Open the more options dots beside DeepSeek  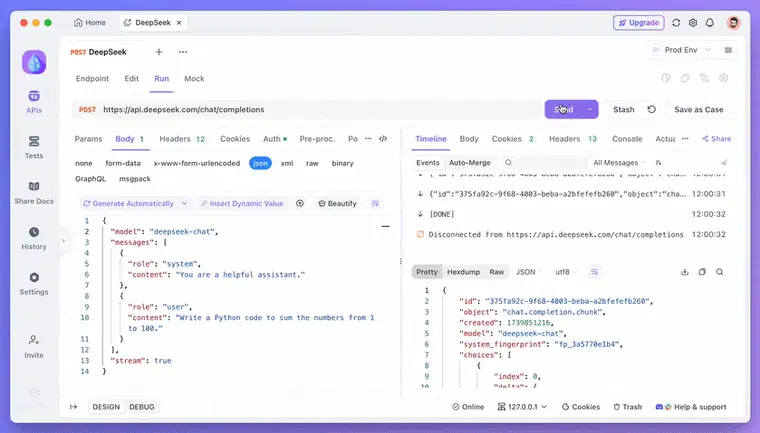[183, 52]
